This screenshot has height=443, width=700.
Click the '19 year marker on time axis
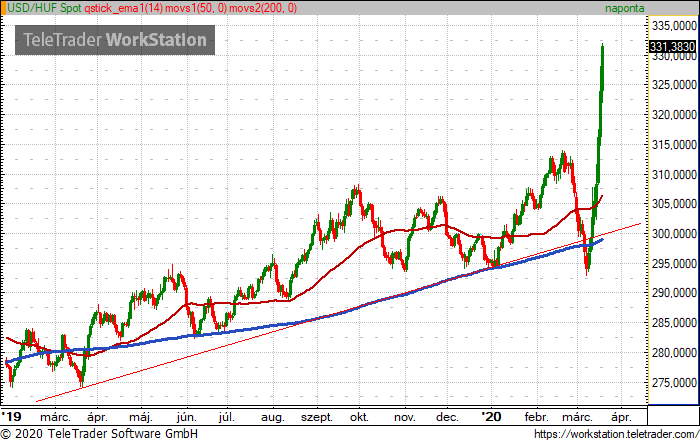tap(12, 417)
